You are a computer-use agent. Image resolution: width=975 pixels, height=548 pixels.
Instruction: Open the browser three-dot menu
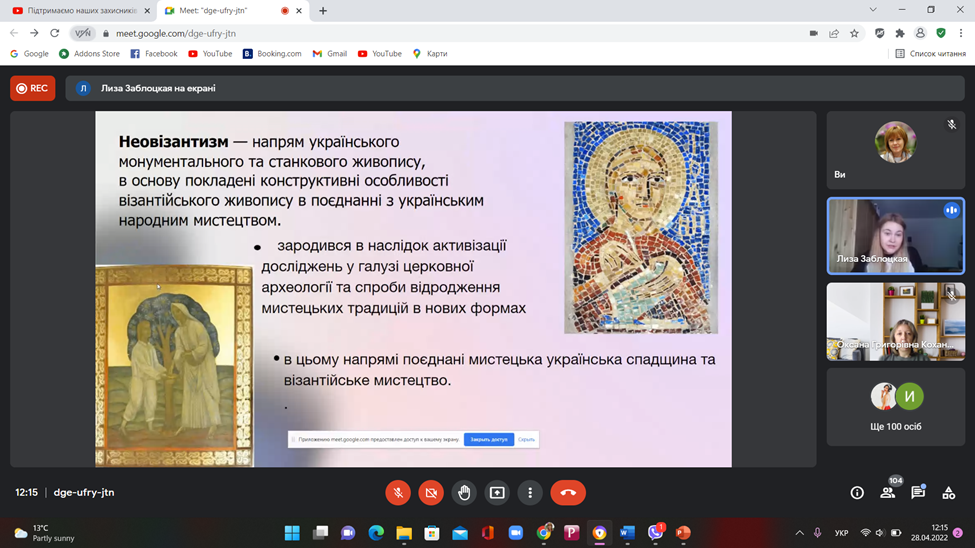961,33
